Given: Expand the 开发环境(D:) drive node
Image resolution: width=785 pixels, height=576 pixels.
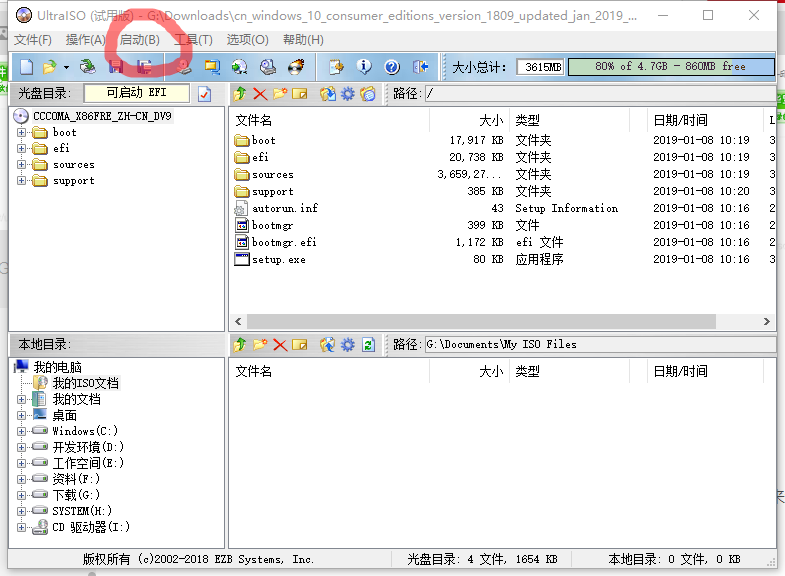Looking at the screenshot, I should point(22,447).
